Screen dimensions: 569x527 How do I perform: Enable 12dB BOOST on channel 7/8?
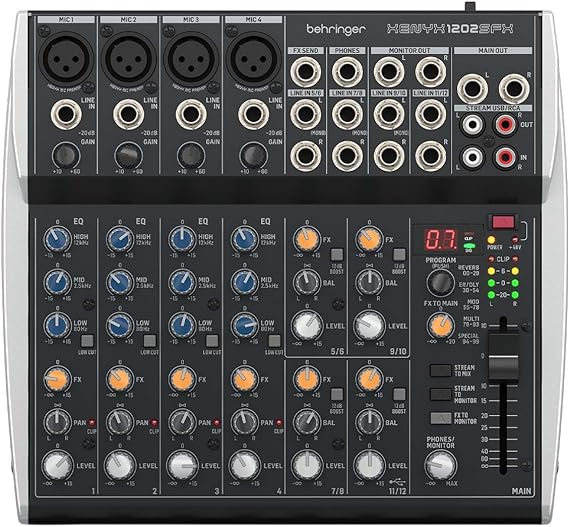pyautogui.click(x=337, y=395)
